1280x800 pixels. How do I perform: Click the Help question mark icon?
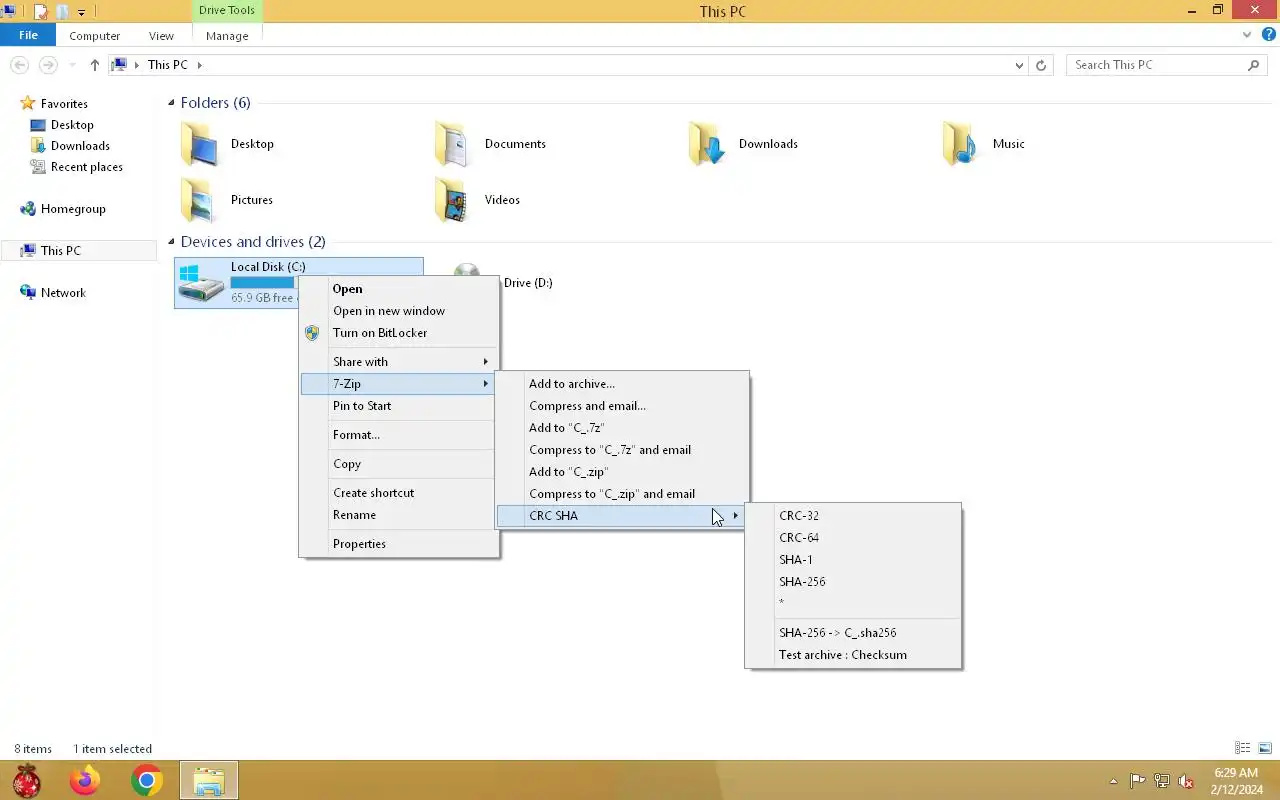1269,35
